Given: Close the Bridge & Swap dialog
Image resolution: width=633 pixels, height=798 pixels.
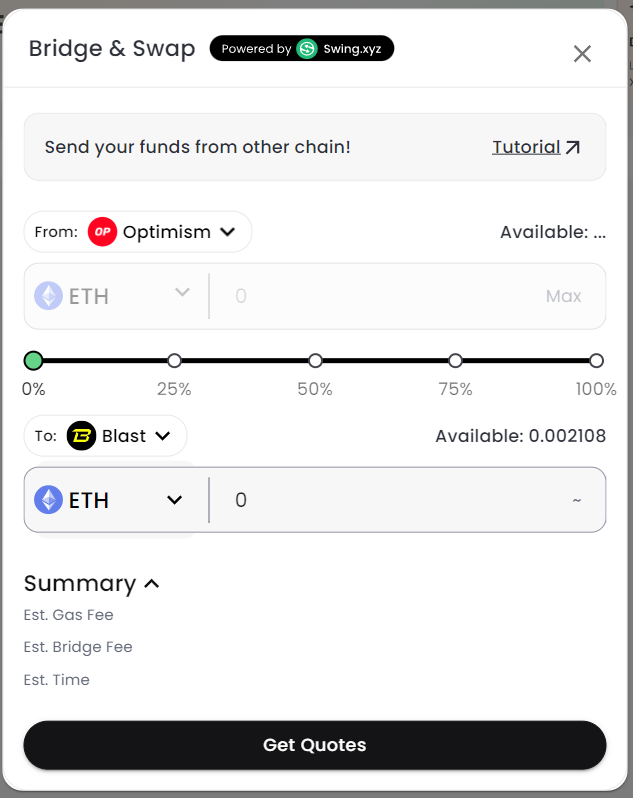Looking at the screenshot, I should coord(582,54).
